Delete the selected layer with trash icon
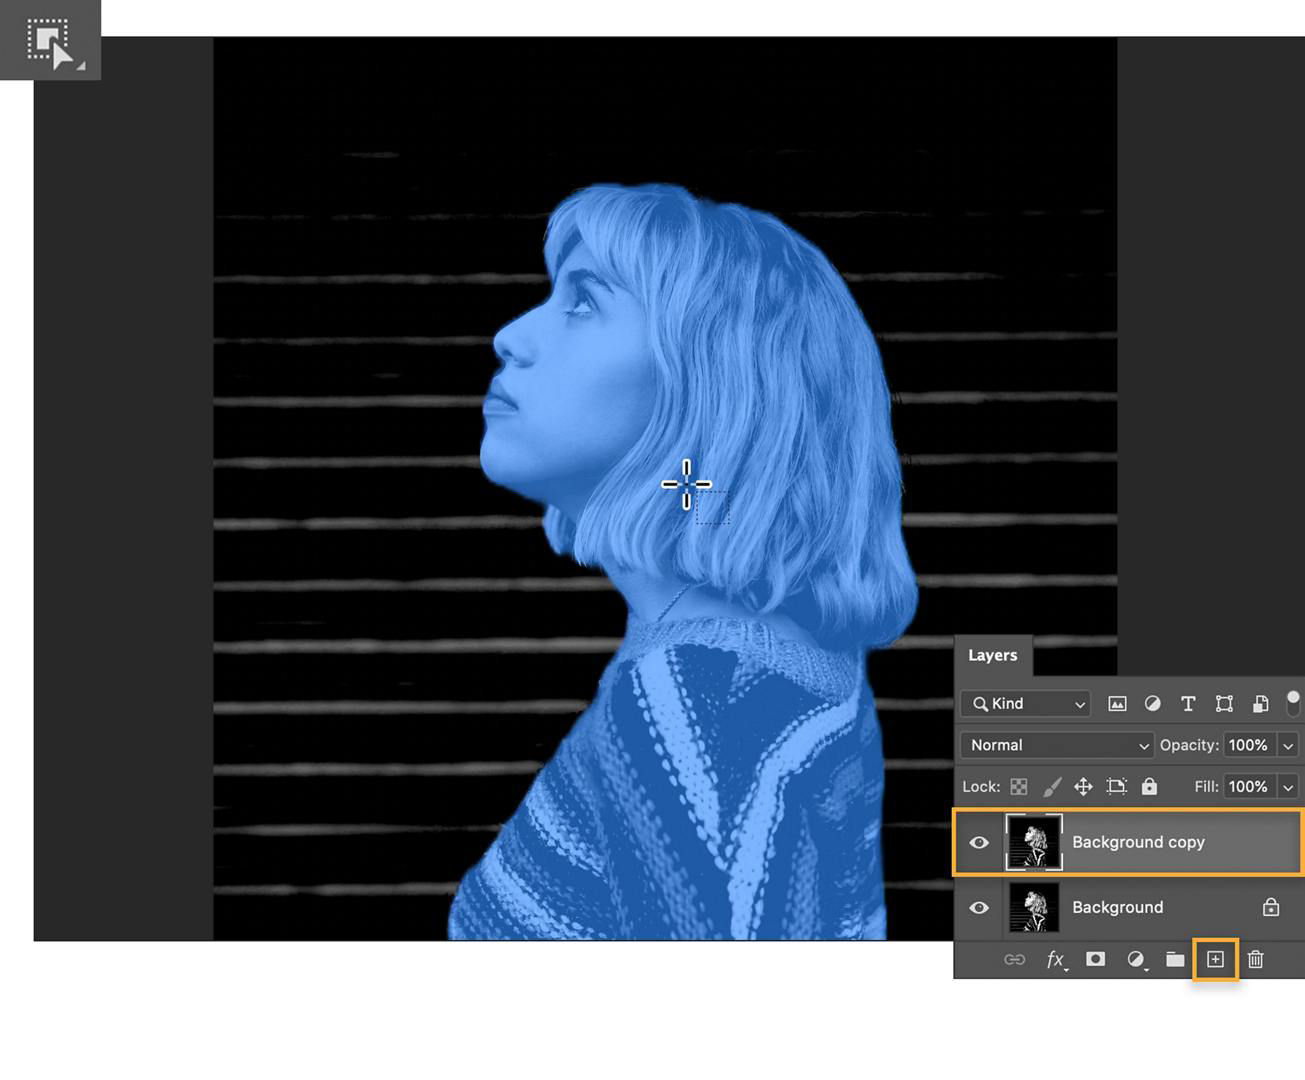 tap(1256, 960)
